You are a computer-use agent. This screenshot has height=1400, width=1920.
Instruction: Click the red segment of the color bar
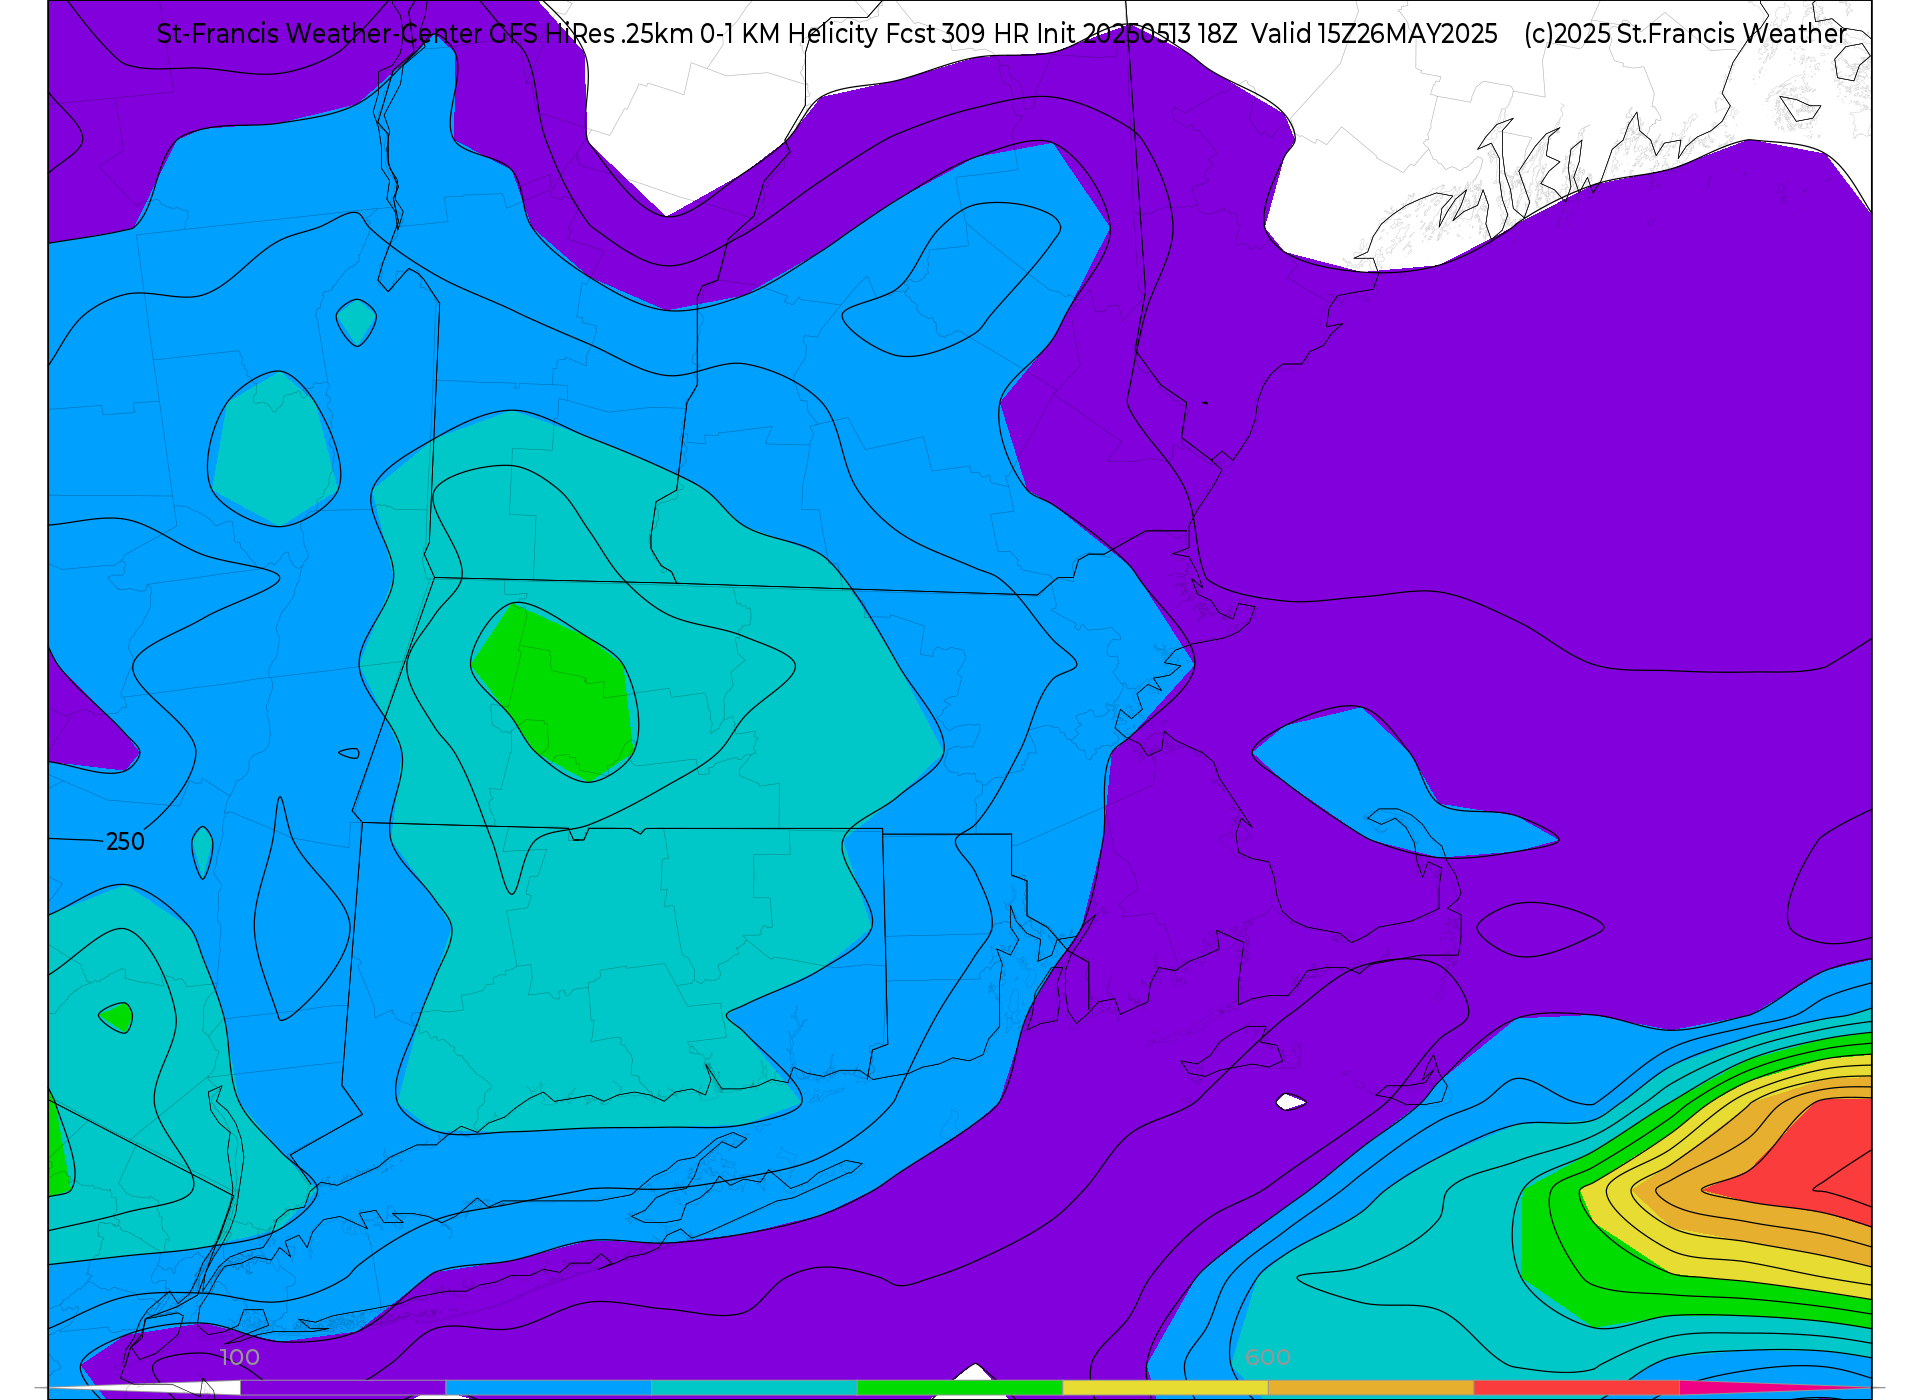point(1576,1387)
